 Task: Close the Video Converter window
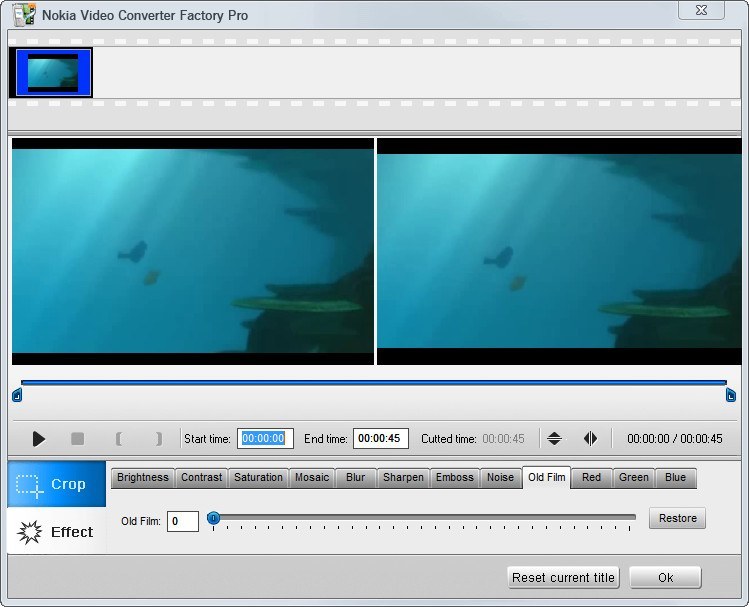[x=701, y=10]
